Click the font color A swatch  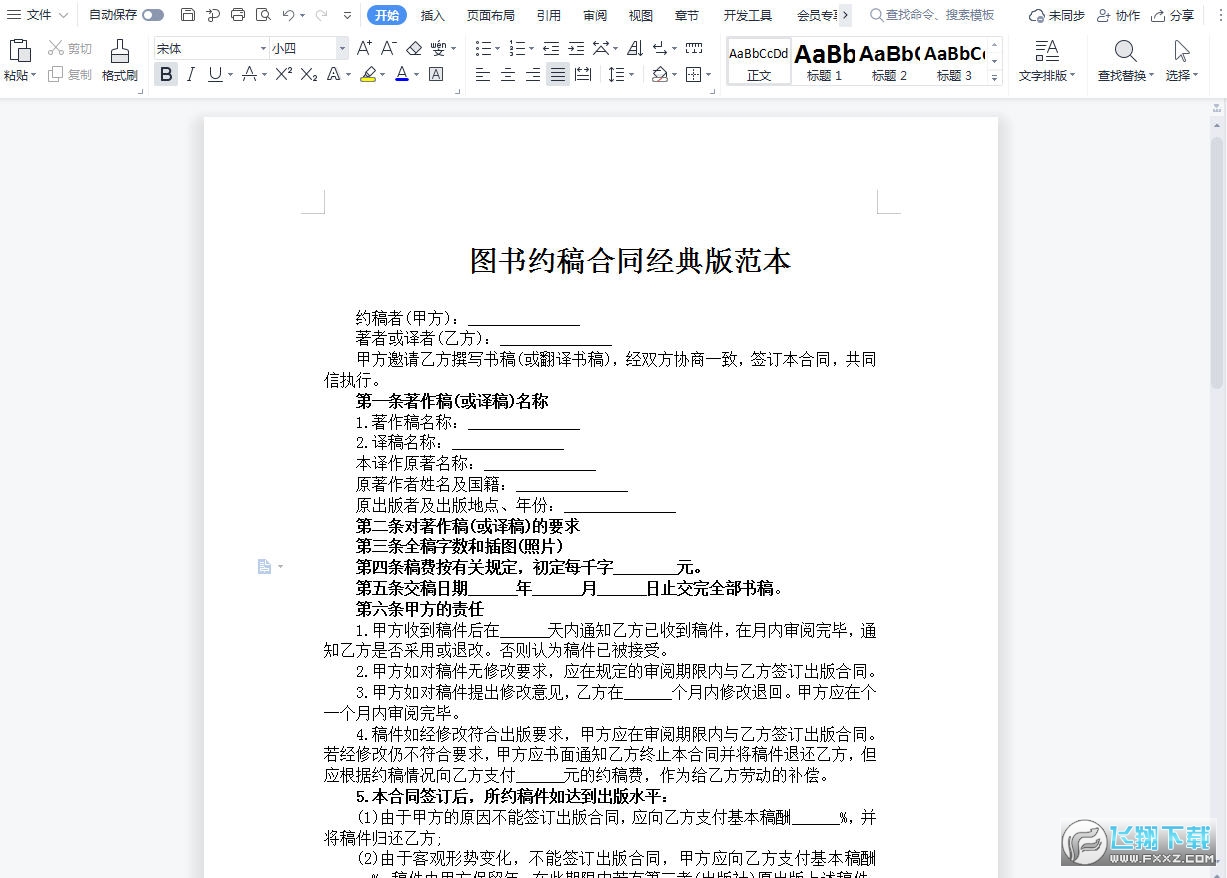[x=401, y=75]
